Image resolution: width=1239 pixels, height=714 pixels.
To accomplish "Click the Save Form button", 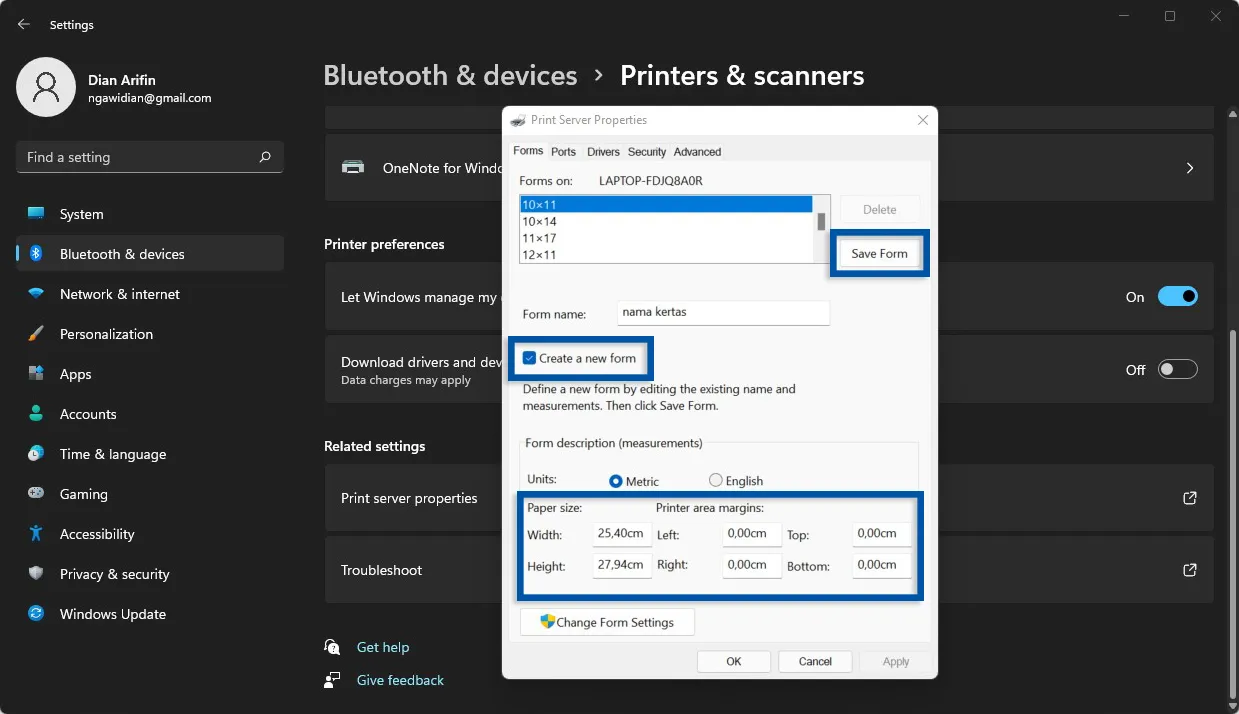I will [x=879, y=253].
